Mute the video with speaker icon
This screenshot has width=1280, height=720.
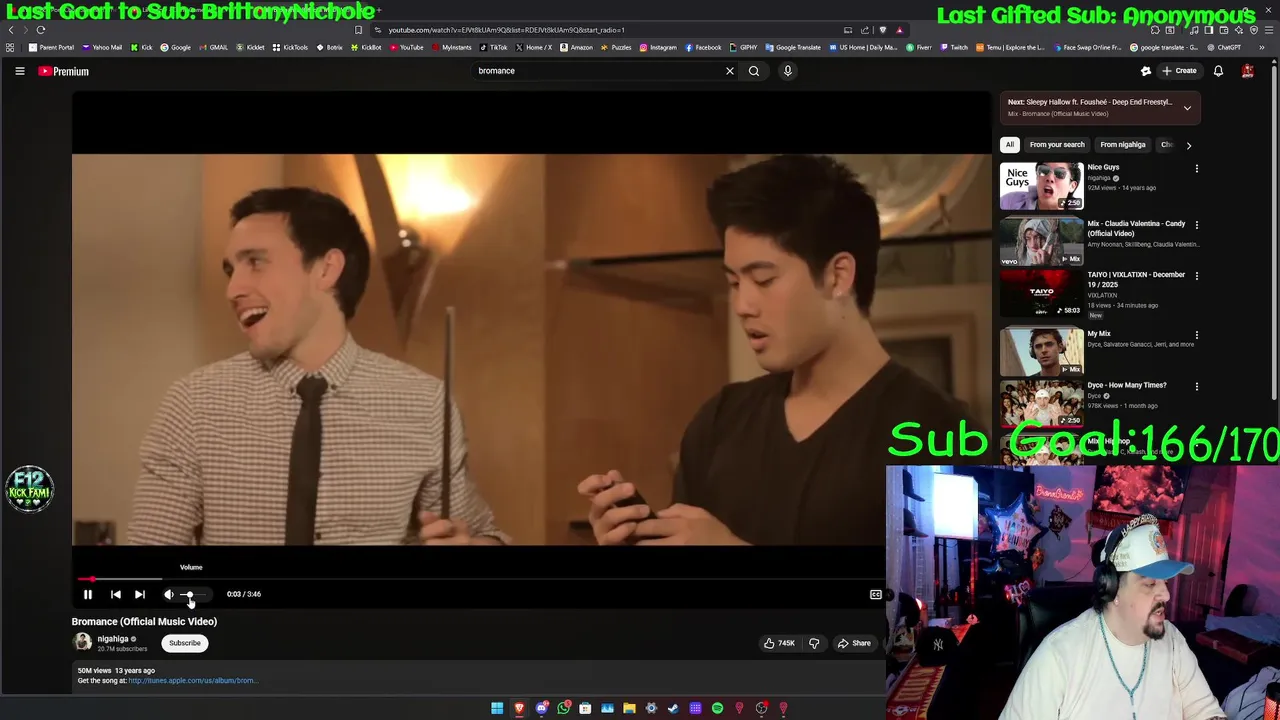pyautogui.click(x=168, y=594)
